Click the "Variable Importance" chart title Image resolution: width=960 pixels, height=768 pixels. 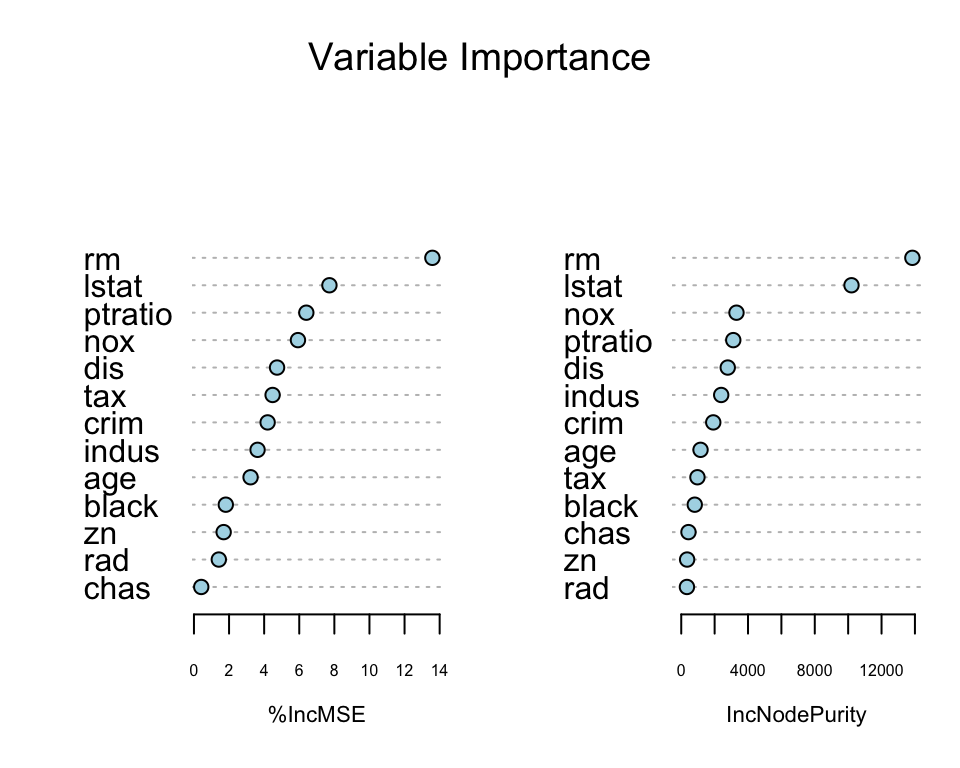coord(479,57)
